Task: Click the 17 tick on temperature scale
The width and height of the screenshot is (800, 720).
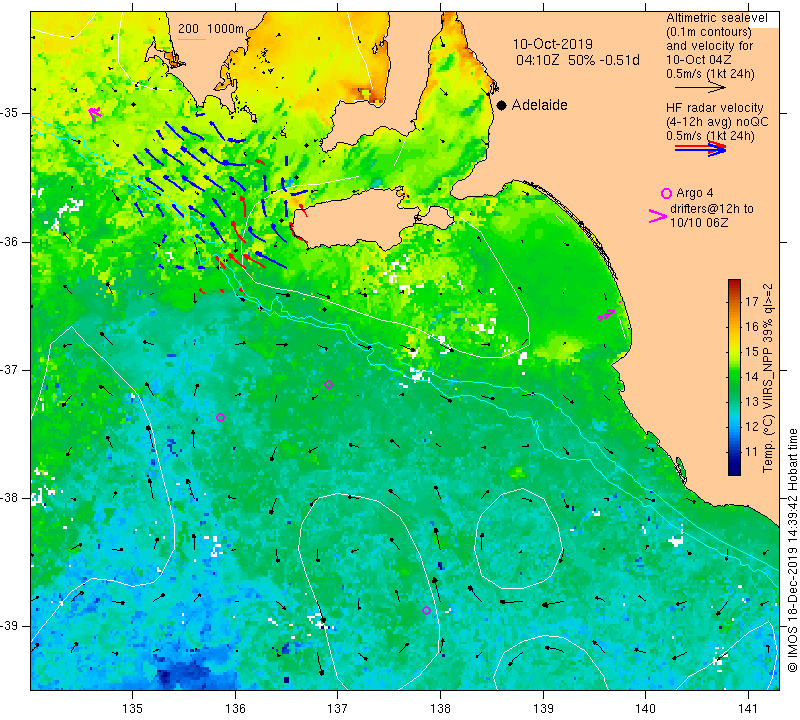Action: (x=752, y=301)
